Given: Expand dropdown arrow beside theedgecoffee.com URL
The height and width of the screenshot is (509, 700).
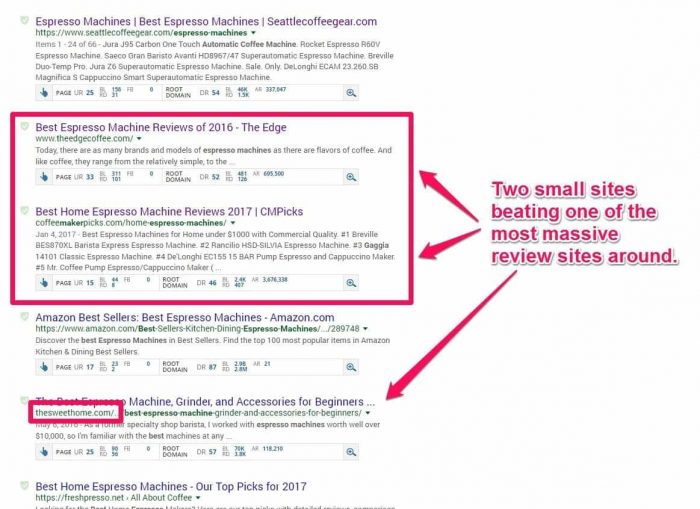Looking at the screenshot, I should [139, 139].
